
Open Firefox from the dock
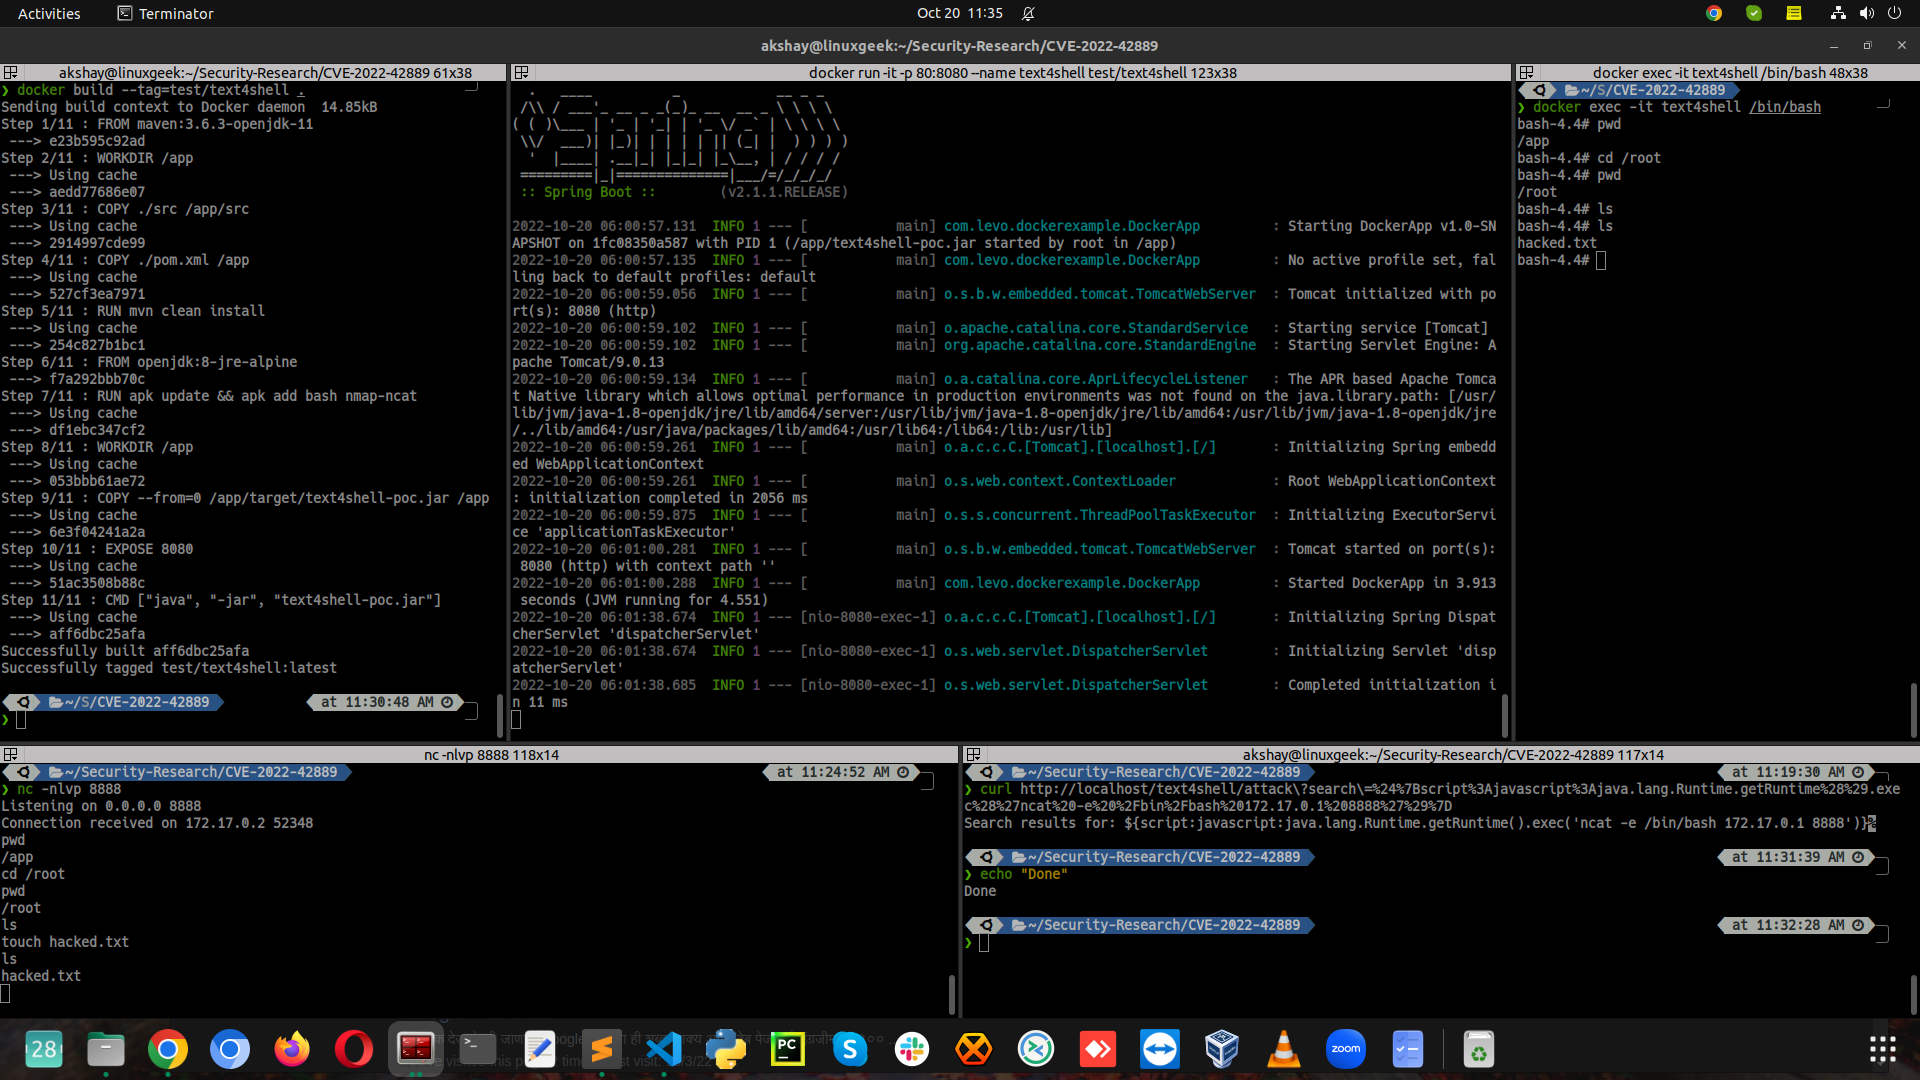292,1049
